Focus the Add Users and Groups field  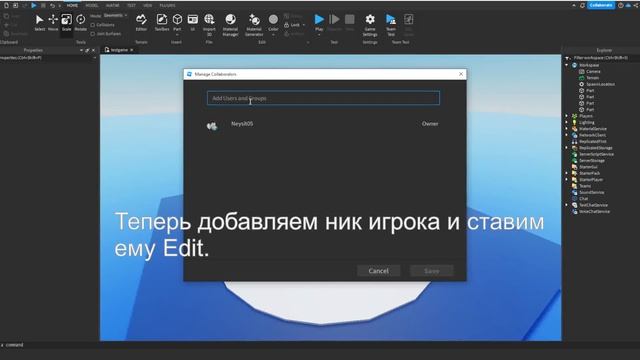click(x=323, y=98)
